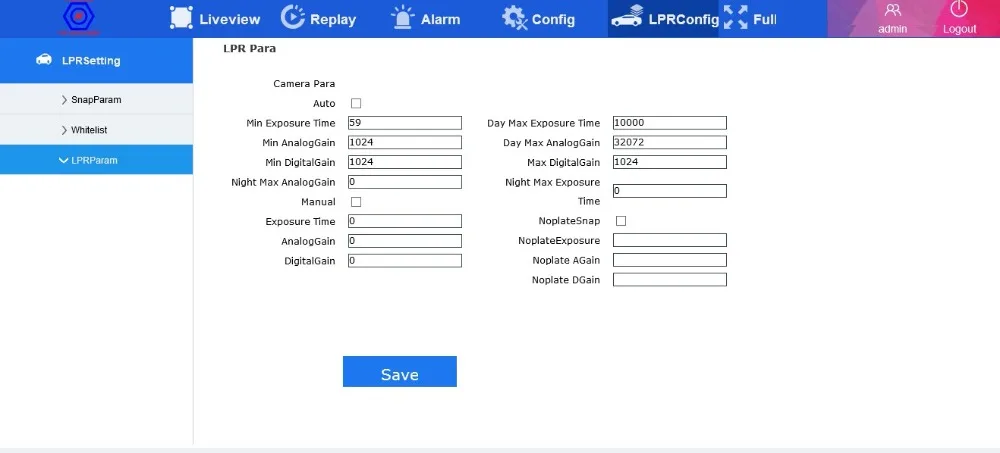Save the LPR parameters
This screenshot has height=453, width=1000.
tap(400, 371)
